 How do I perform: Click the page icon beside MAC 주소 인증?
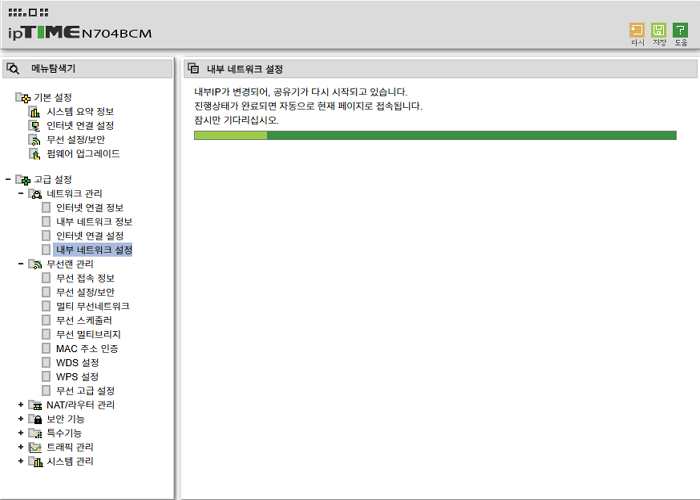tap(46, 349)
